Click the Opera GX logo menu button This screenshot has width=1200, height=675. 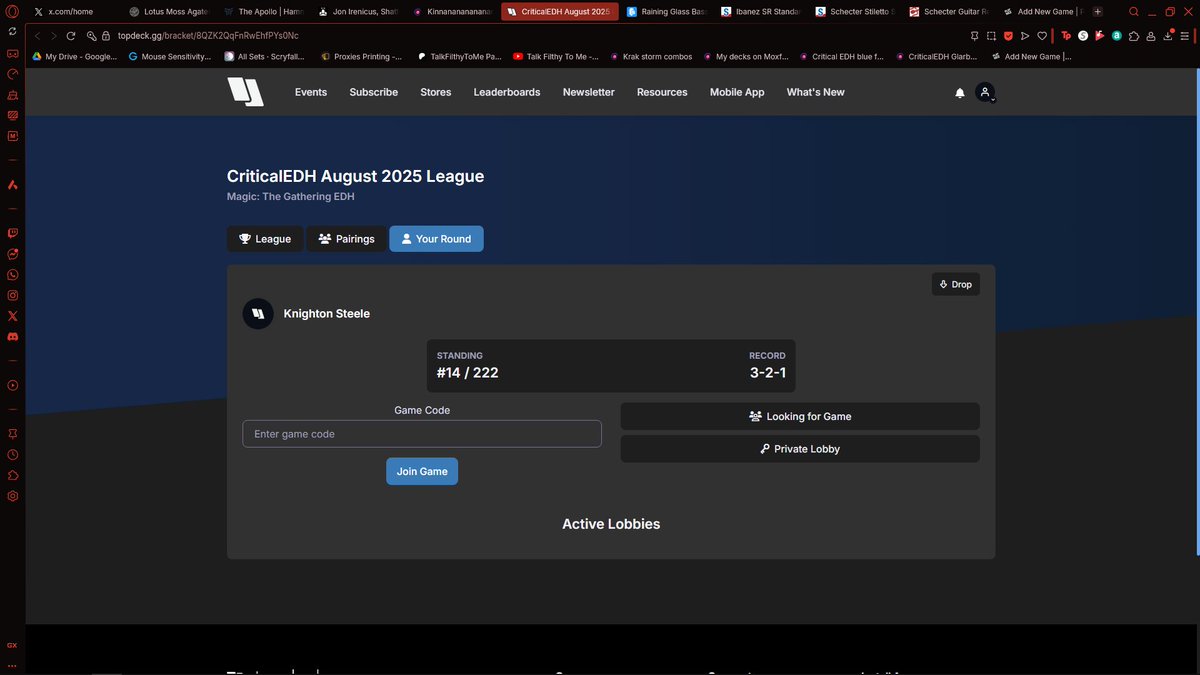(12, 12)
